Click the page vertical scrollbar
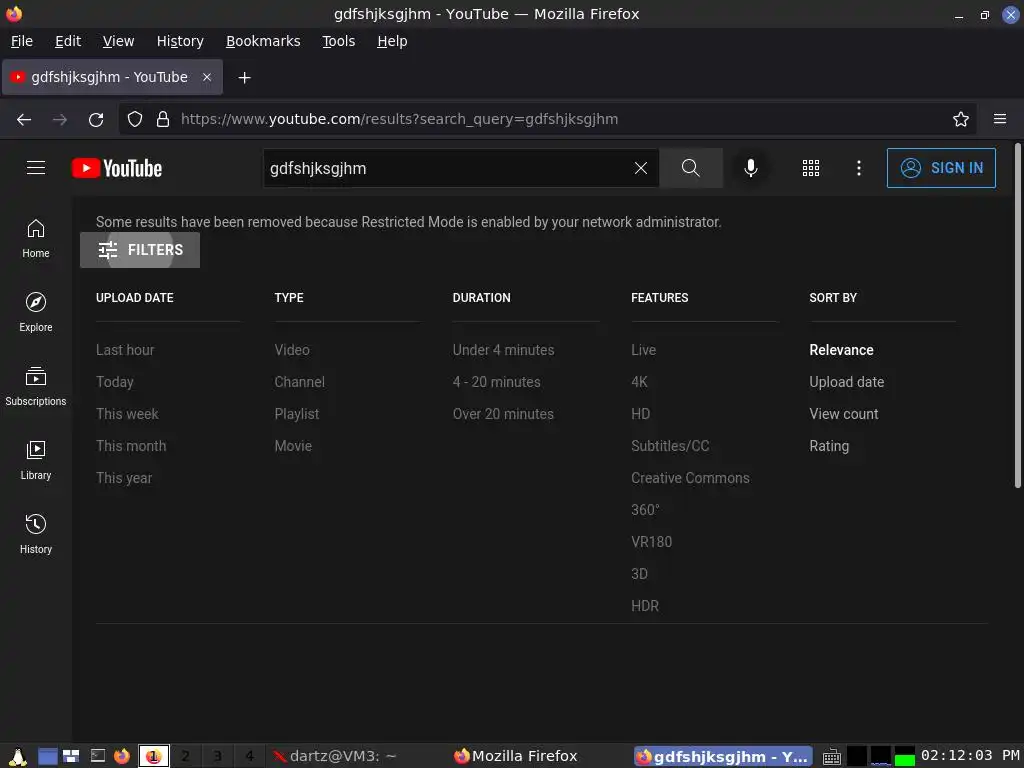Viewport: 1024px width, 768px height. coord(1017,315)
